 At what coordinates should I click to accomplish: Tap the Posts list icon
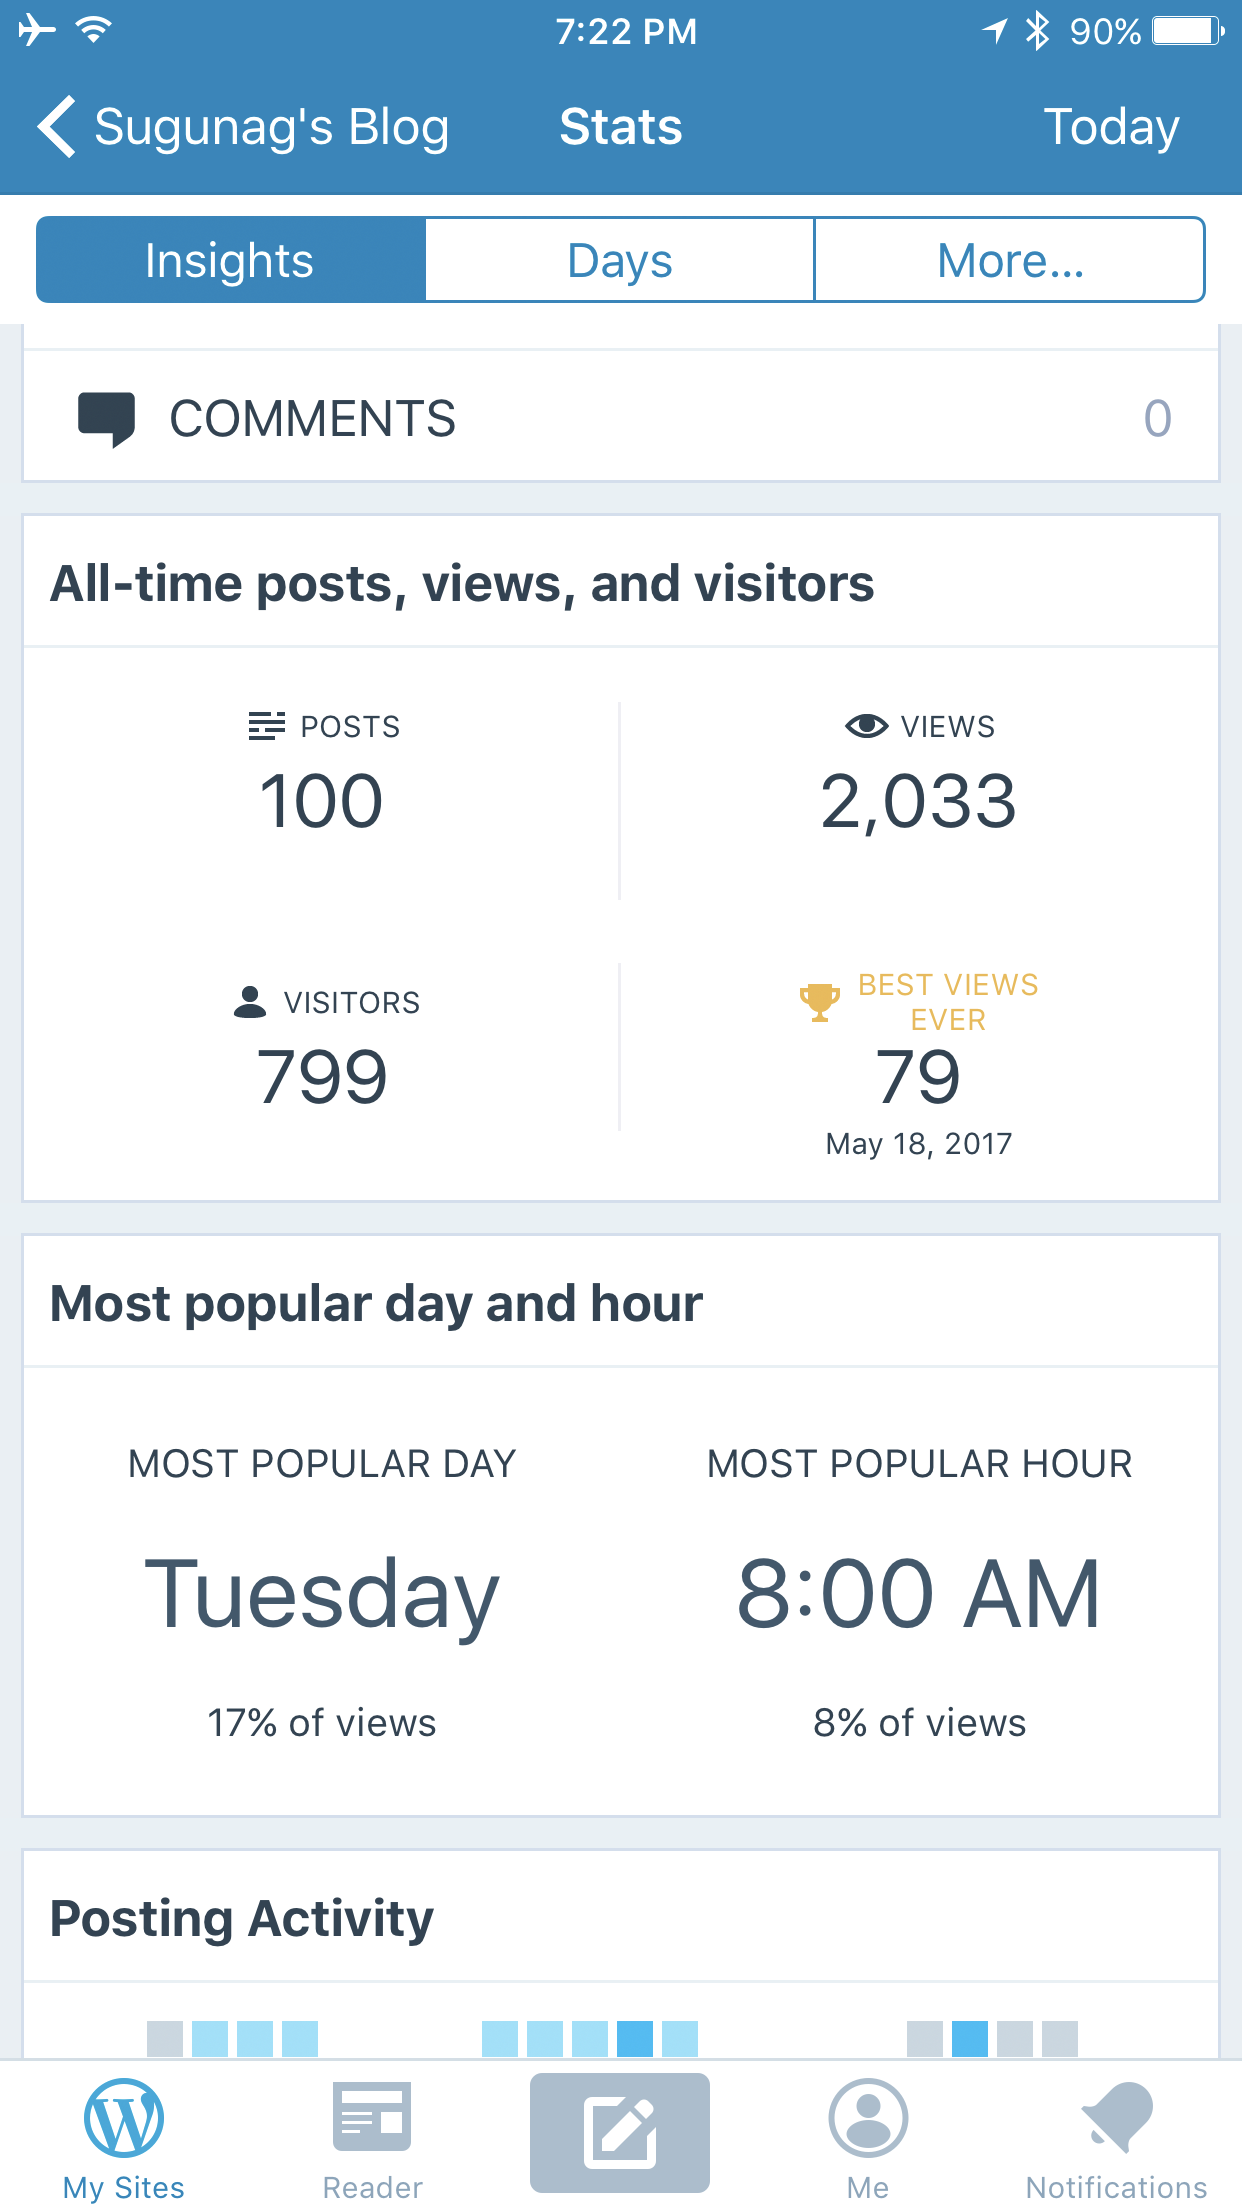tap(266, 726)
